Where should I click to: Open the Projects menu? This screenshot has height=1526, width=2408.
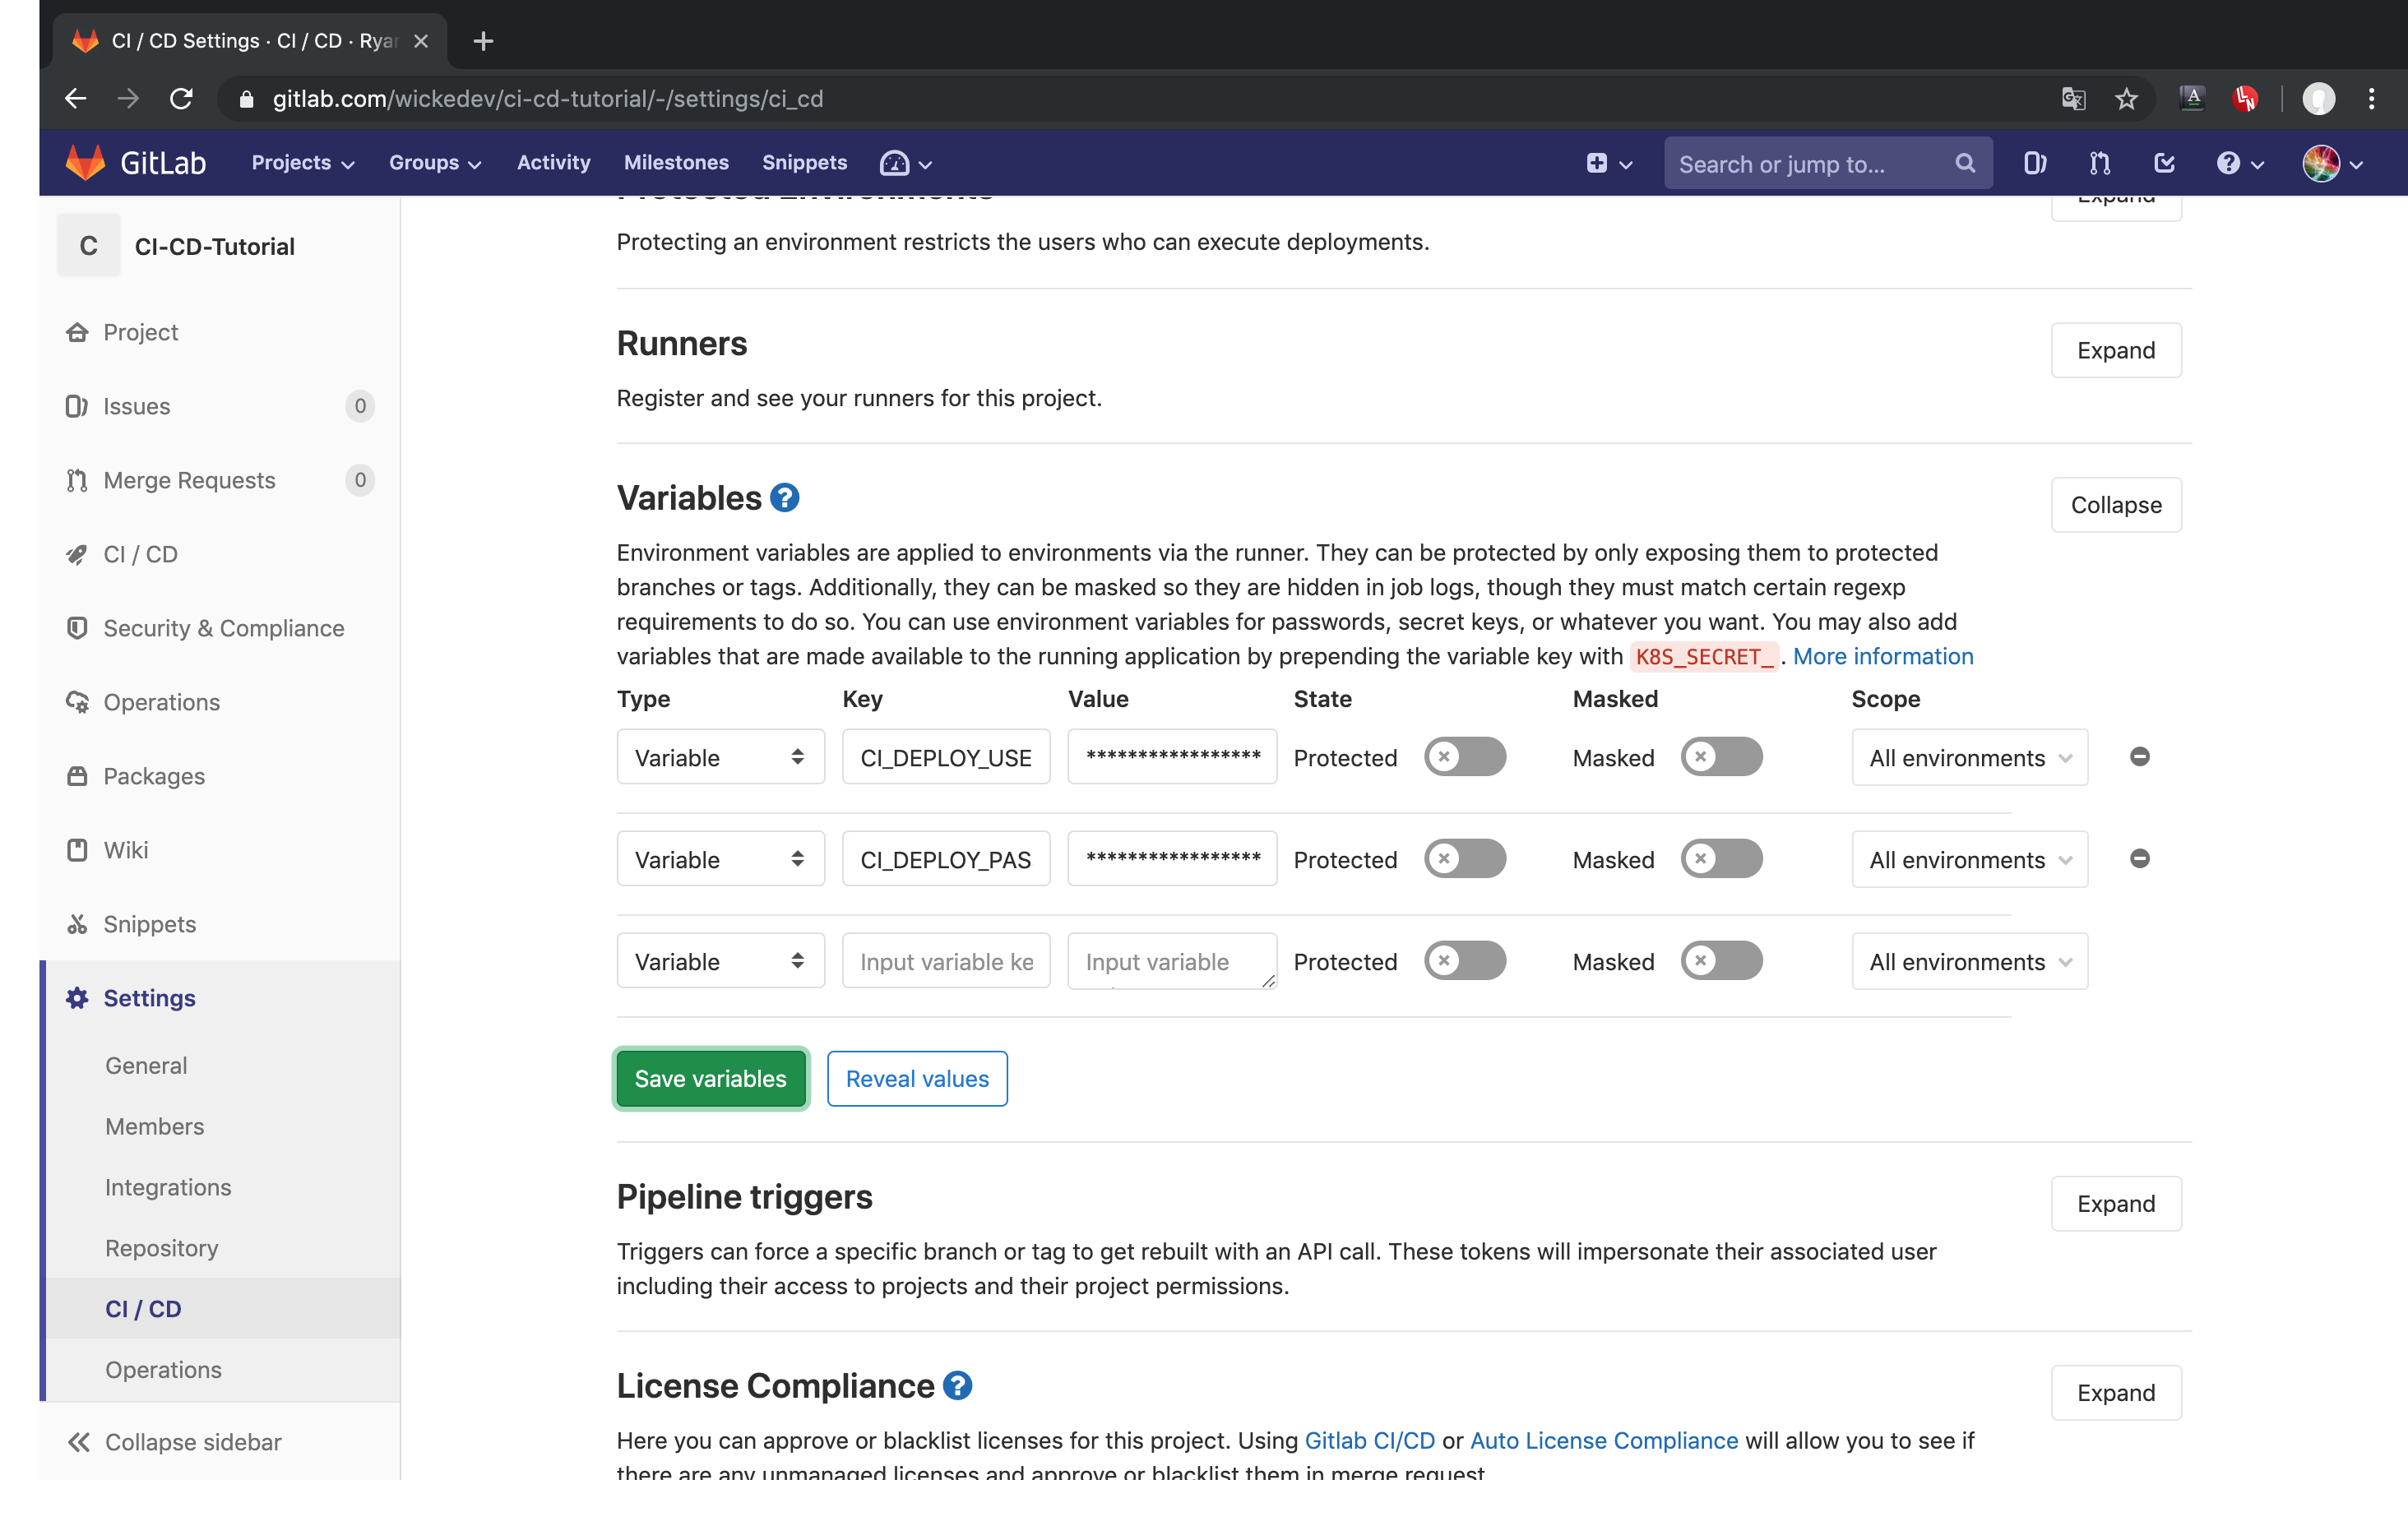point(300,163)
